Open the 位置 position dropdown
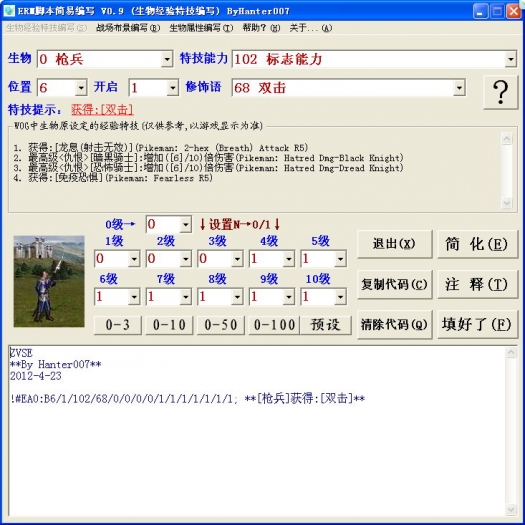The width and height of the screenshot is (525, 525). [81, 88]
